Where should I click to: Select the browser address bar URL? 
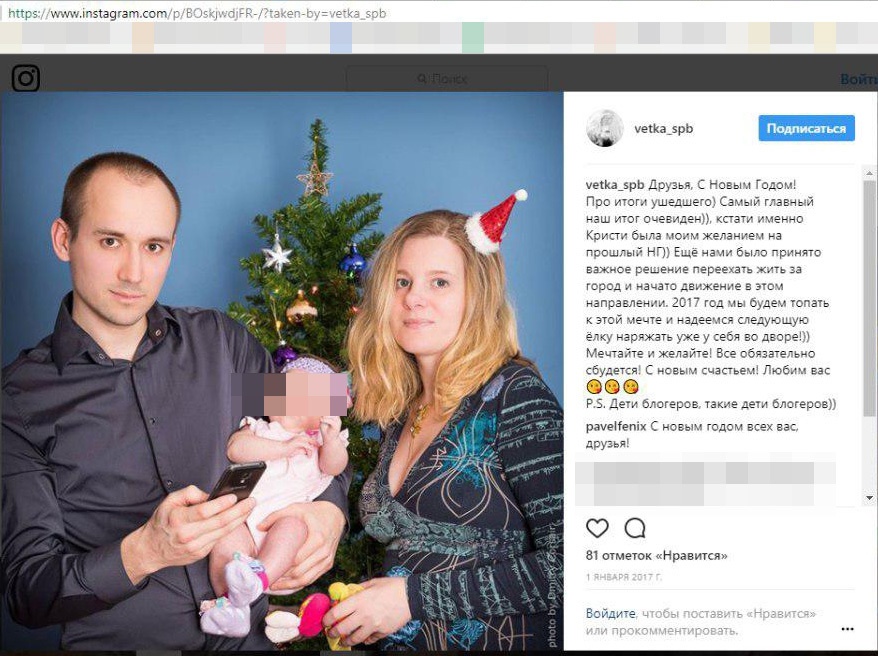point(197,13)
